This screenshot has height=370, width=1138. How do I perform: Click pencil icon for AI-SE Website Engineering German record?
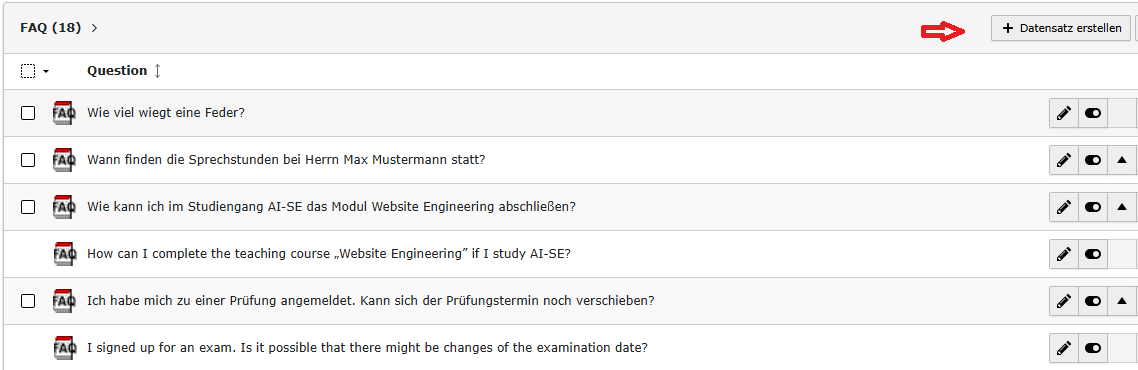tap(1064, 207)
